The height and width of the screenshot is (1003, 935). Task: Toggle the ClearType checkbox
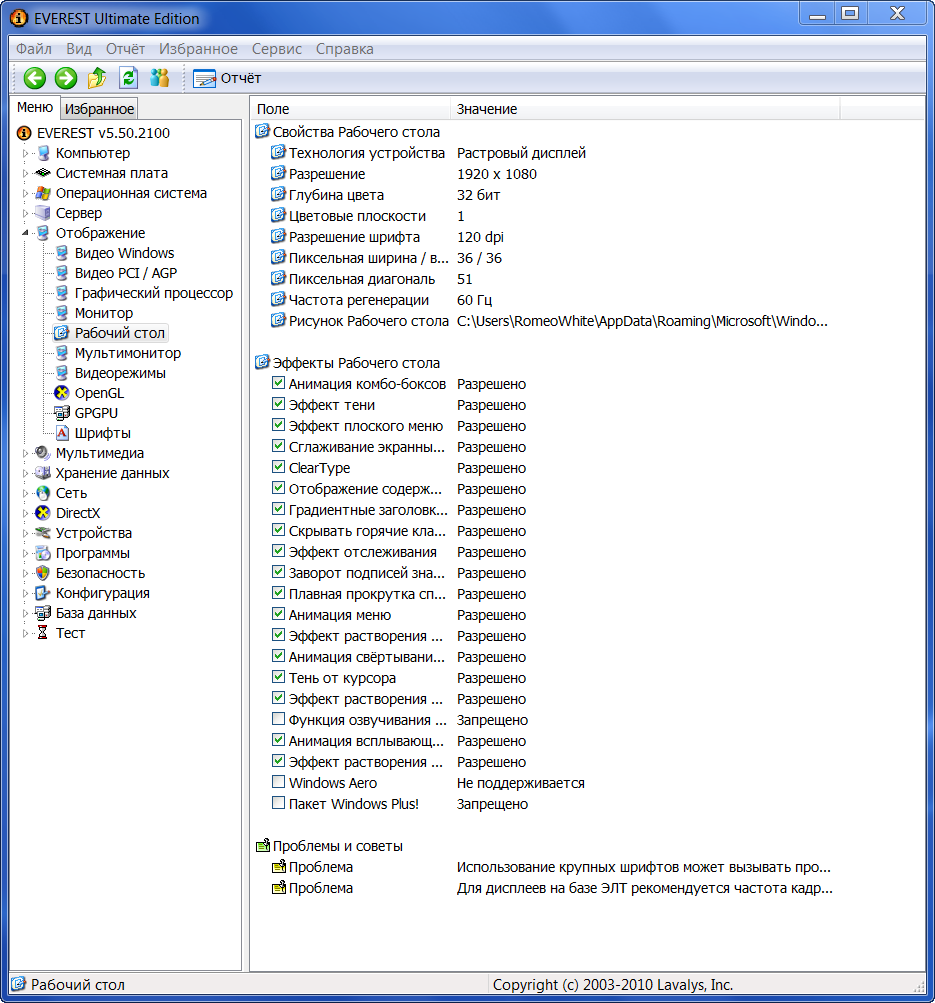[x=278, y=467]
